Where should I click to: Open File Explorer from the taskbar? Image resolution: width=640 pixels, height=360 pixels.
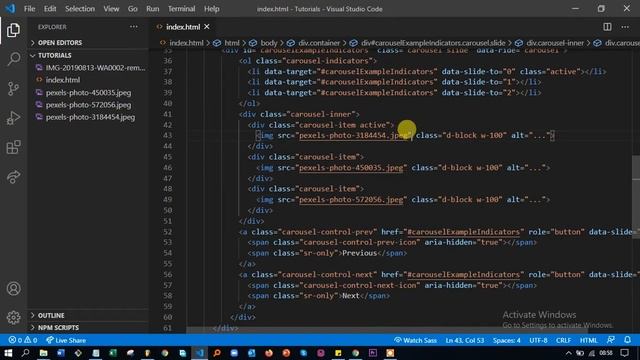tap(43, 353)
